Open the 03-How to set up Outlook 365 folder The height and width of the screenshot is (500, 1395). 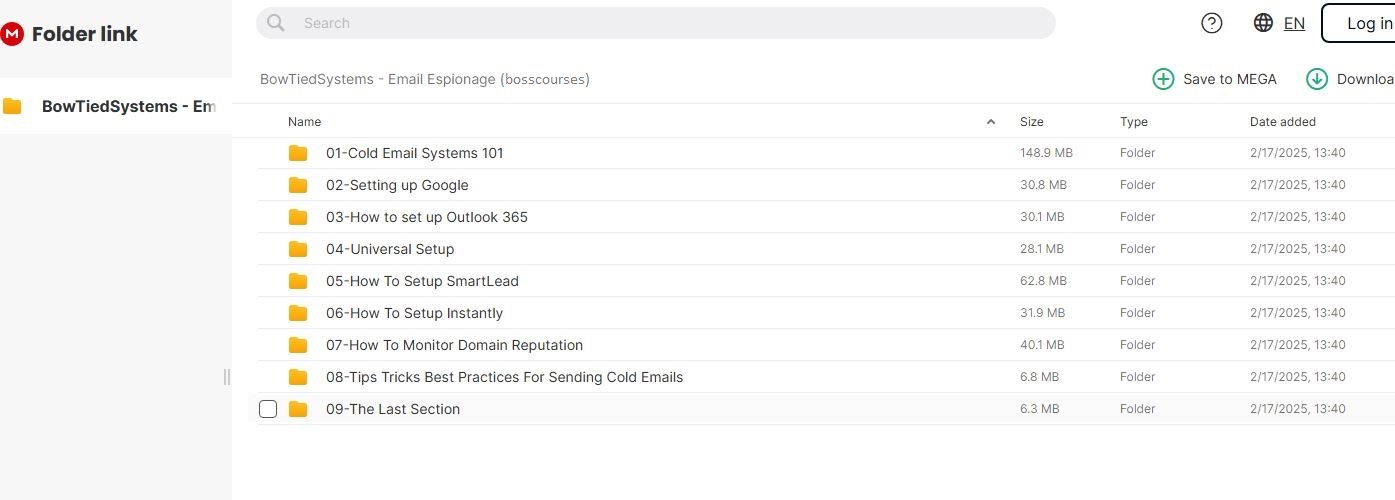[426, 217]
